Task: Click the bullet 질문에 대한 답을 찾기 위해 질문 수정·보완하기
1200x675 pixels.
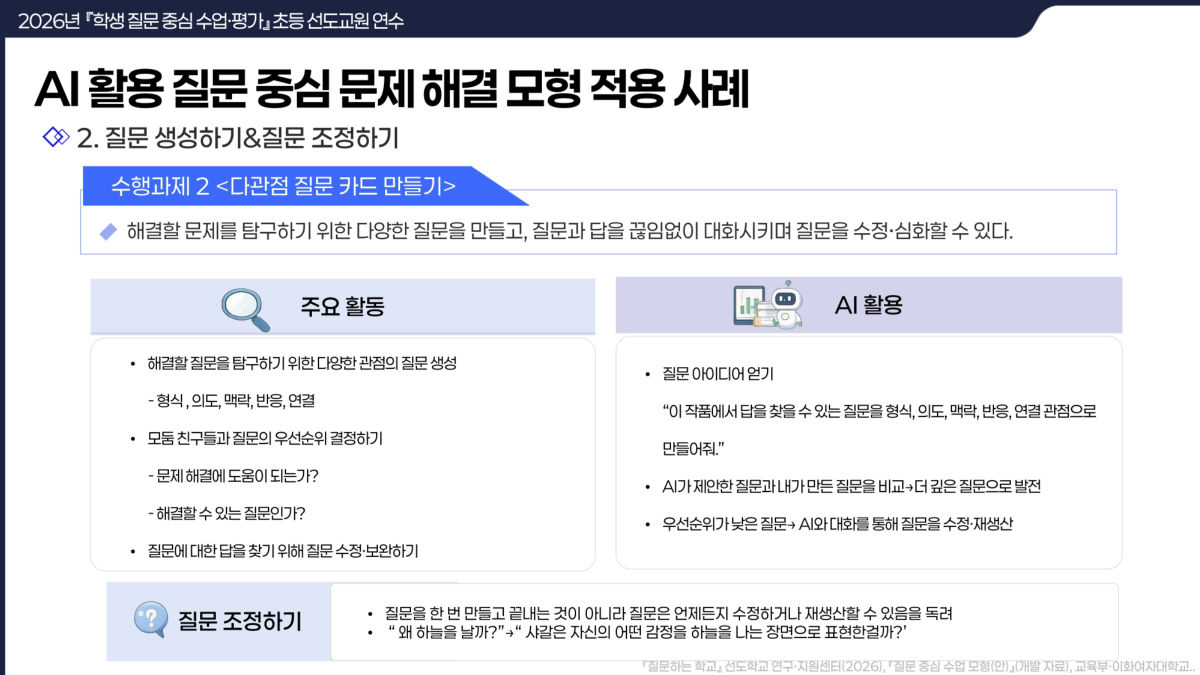Action: point(283,551)
